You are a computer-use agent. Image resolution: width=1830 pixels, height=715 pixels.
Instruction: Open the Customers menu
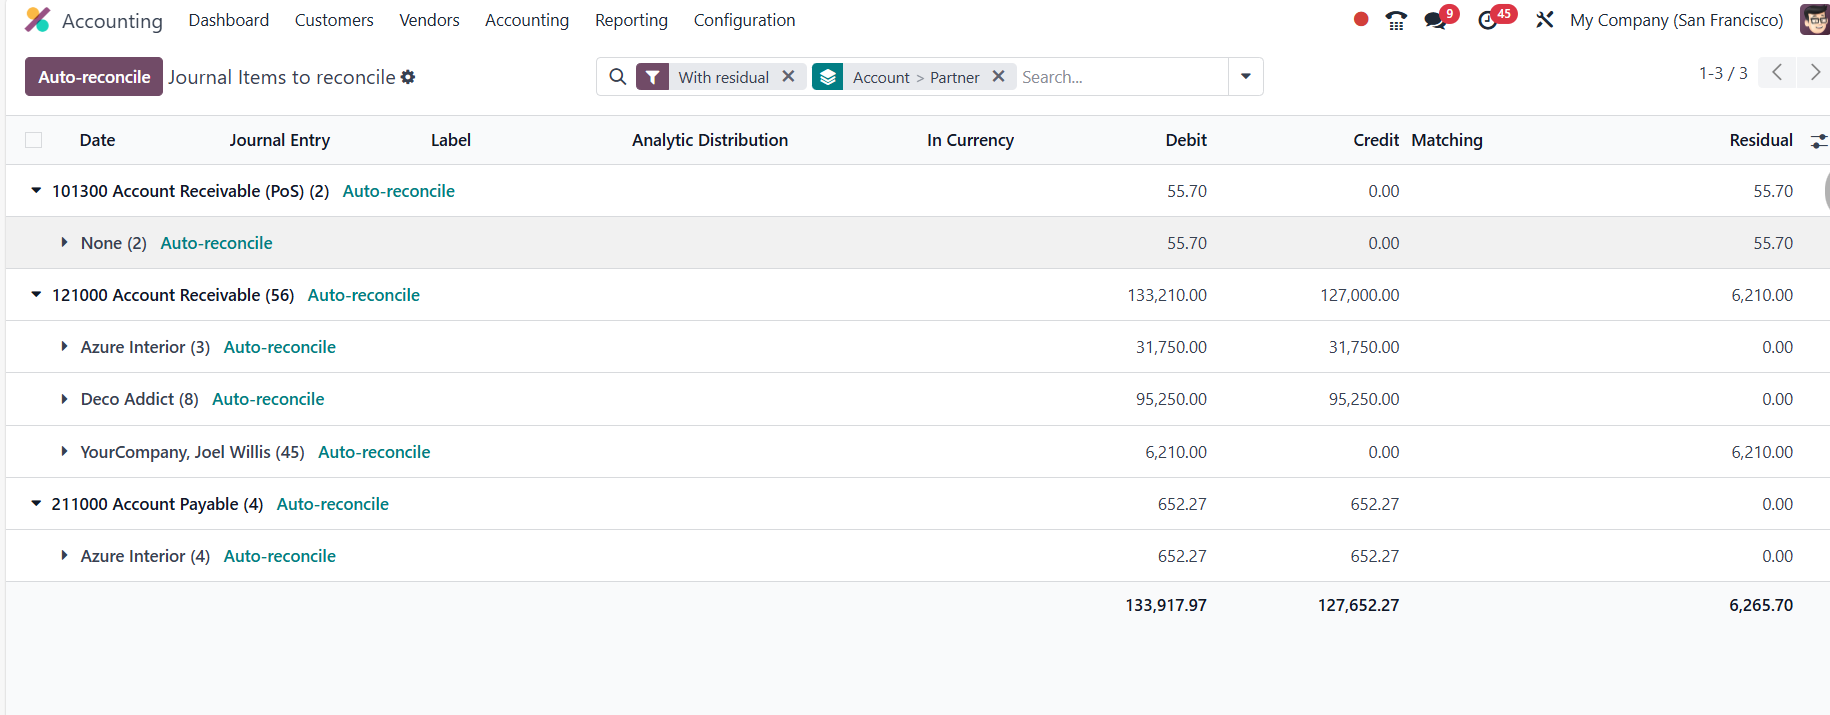click(334, 20)
